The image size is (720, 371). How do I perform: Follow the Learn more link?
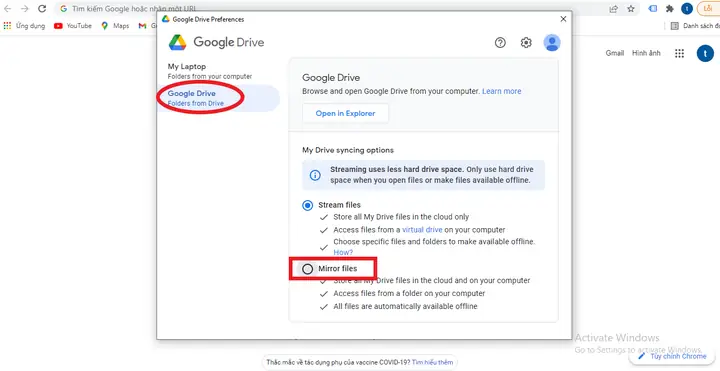coord(501,91)
